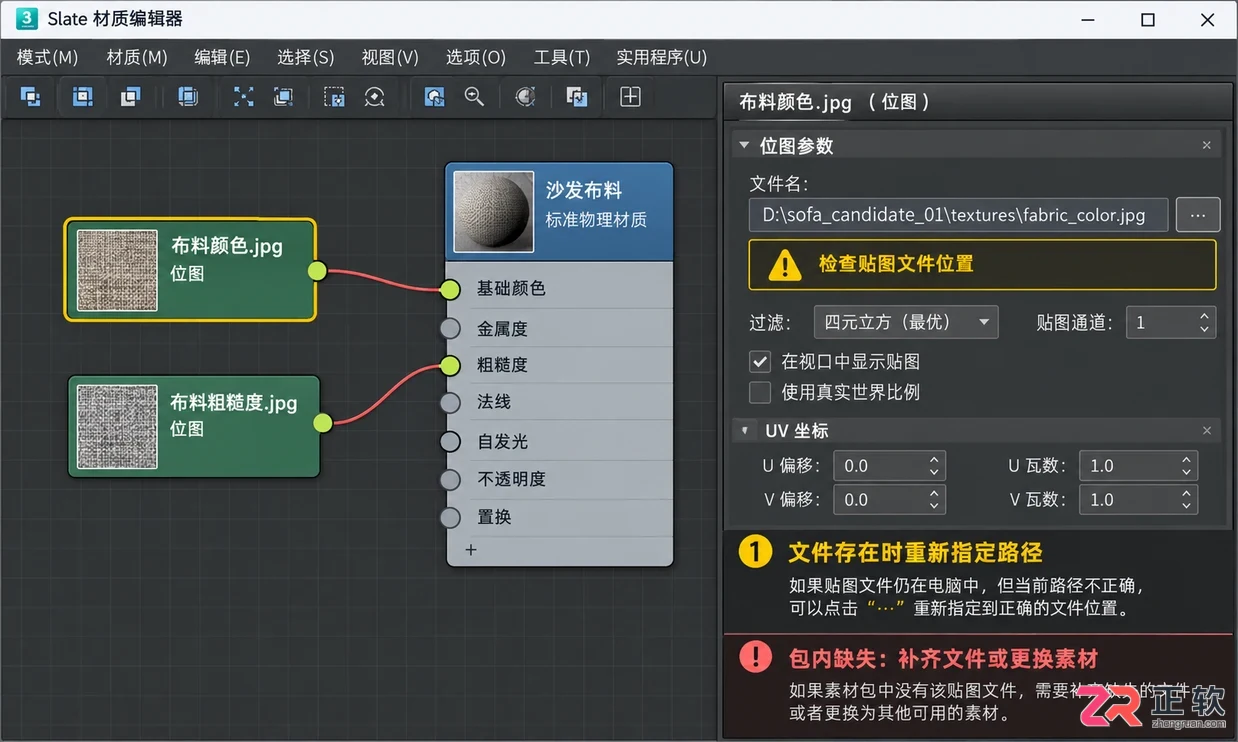Click the stacked layers toolbar icon
The width and height of the screenshot is (1238, 742).
tap(188, 97)
